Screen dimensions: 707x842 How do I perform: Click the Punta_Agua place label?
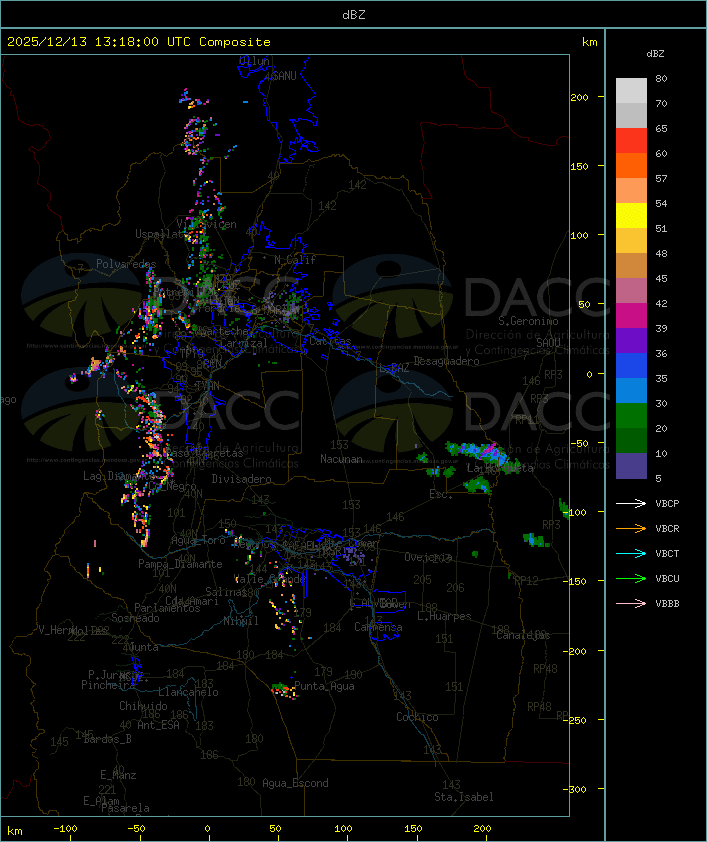[324, 686]
